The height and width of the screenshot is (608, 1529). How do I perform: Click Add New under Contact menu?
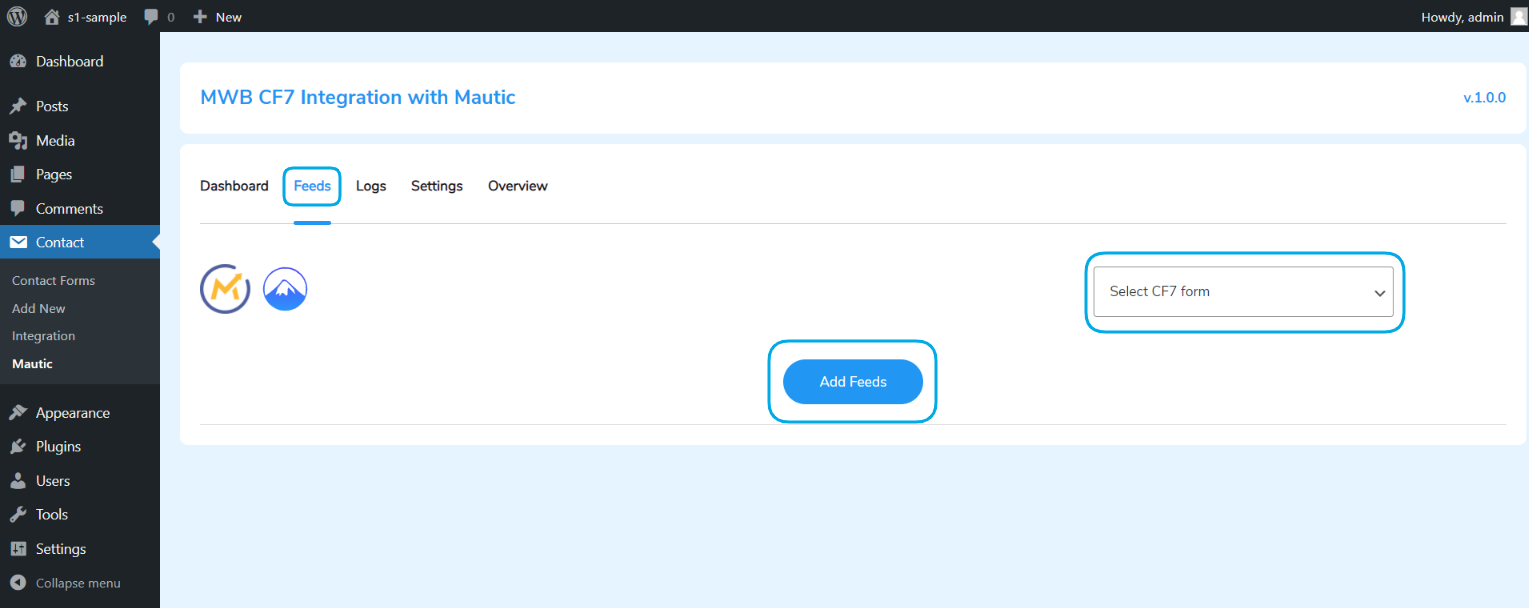point(39,309)
